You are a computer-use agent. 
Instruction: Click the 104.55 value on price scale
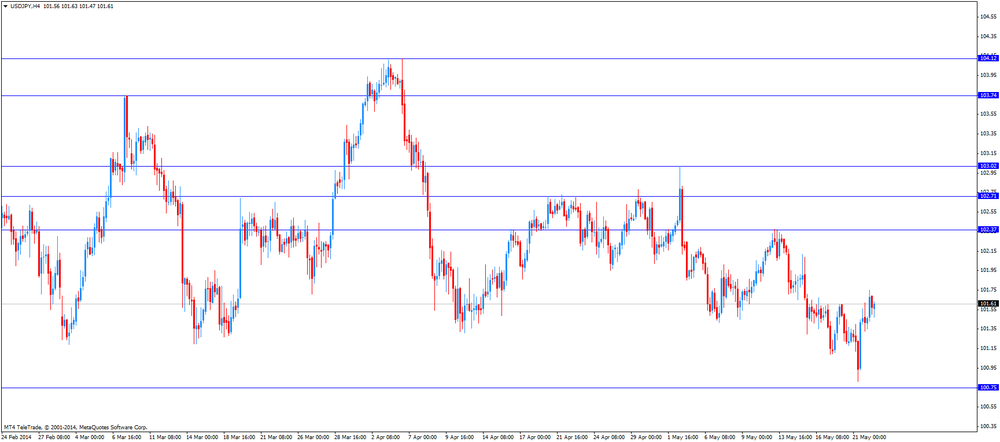pyautogui.click(x=989, y=16)
